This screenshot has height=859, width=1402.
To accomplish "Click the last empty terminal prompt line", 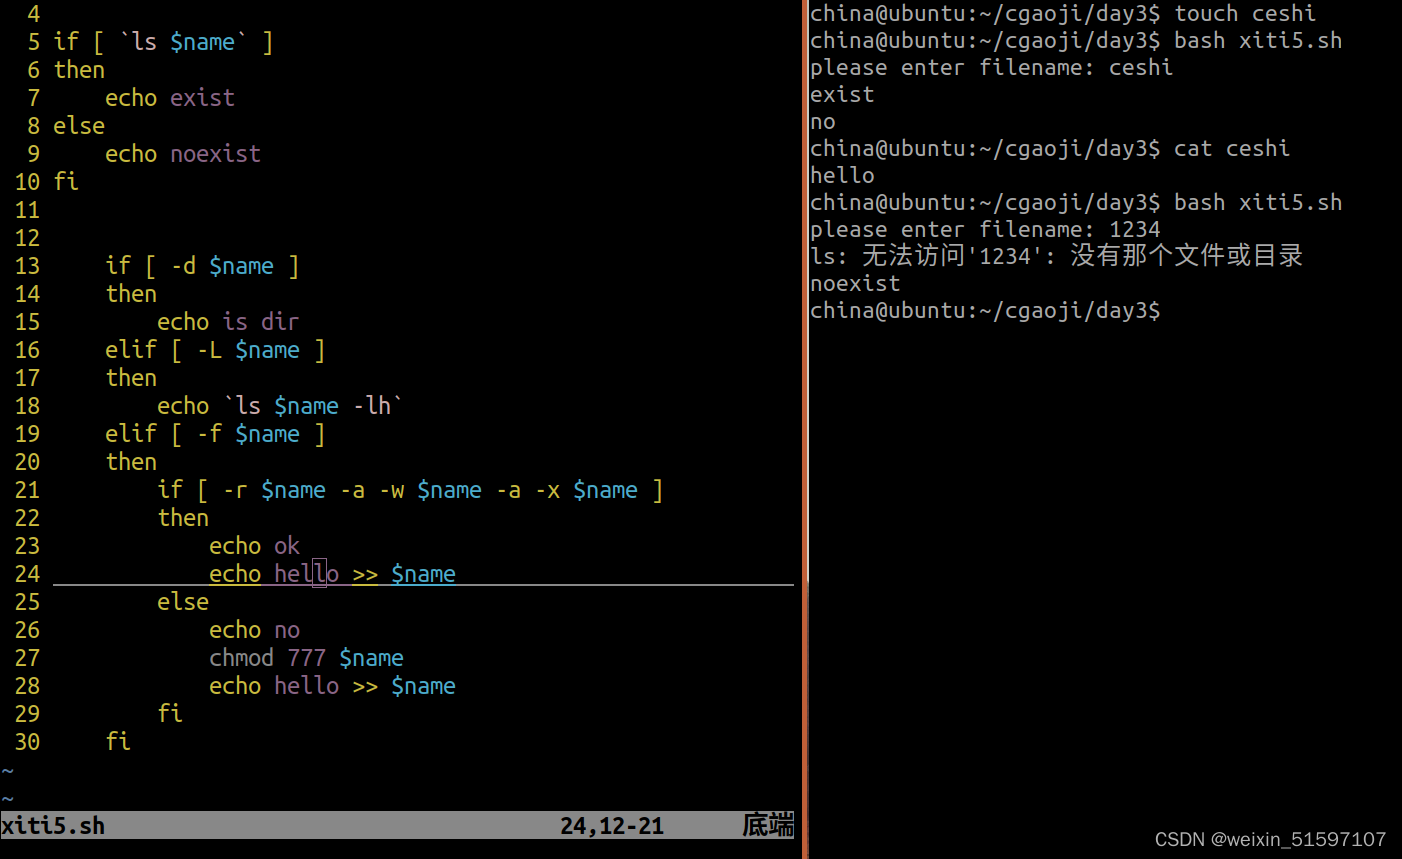I will tap(985, 311).
